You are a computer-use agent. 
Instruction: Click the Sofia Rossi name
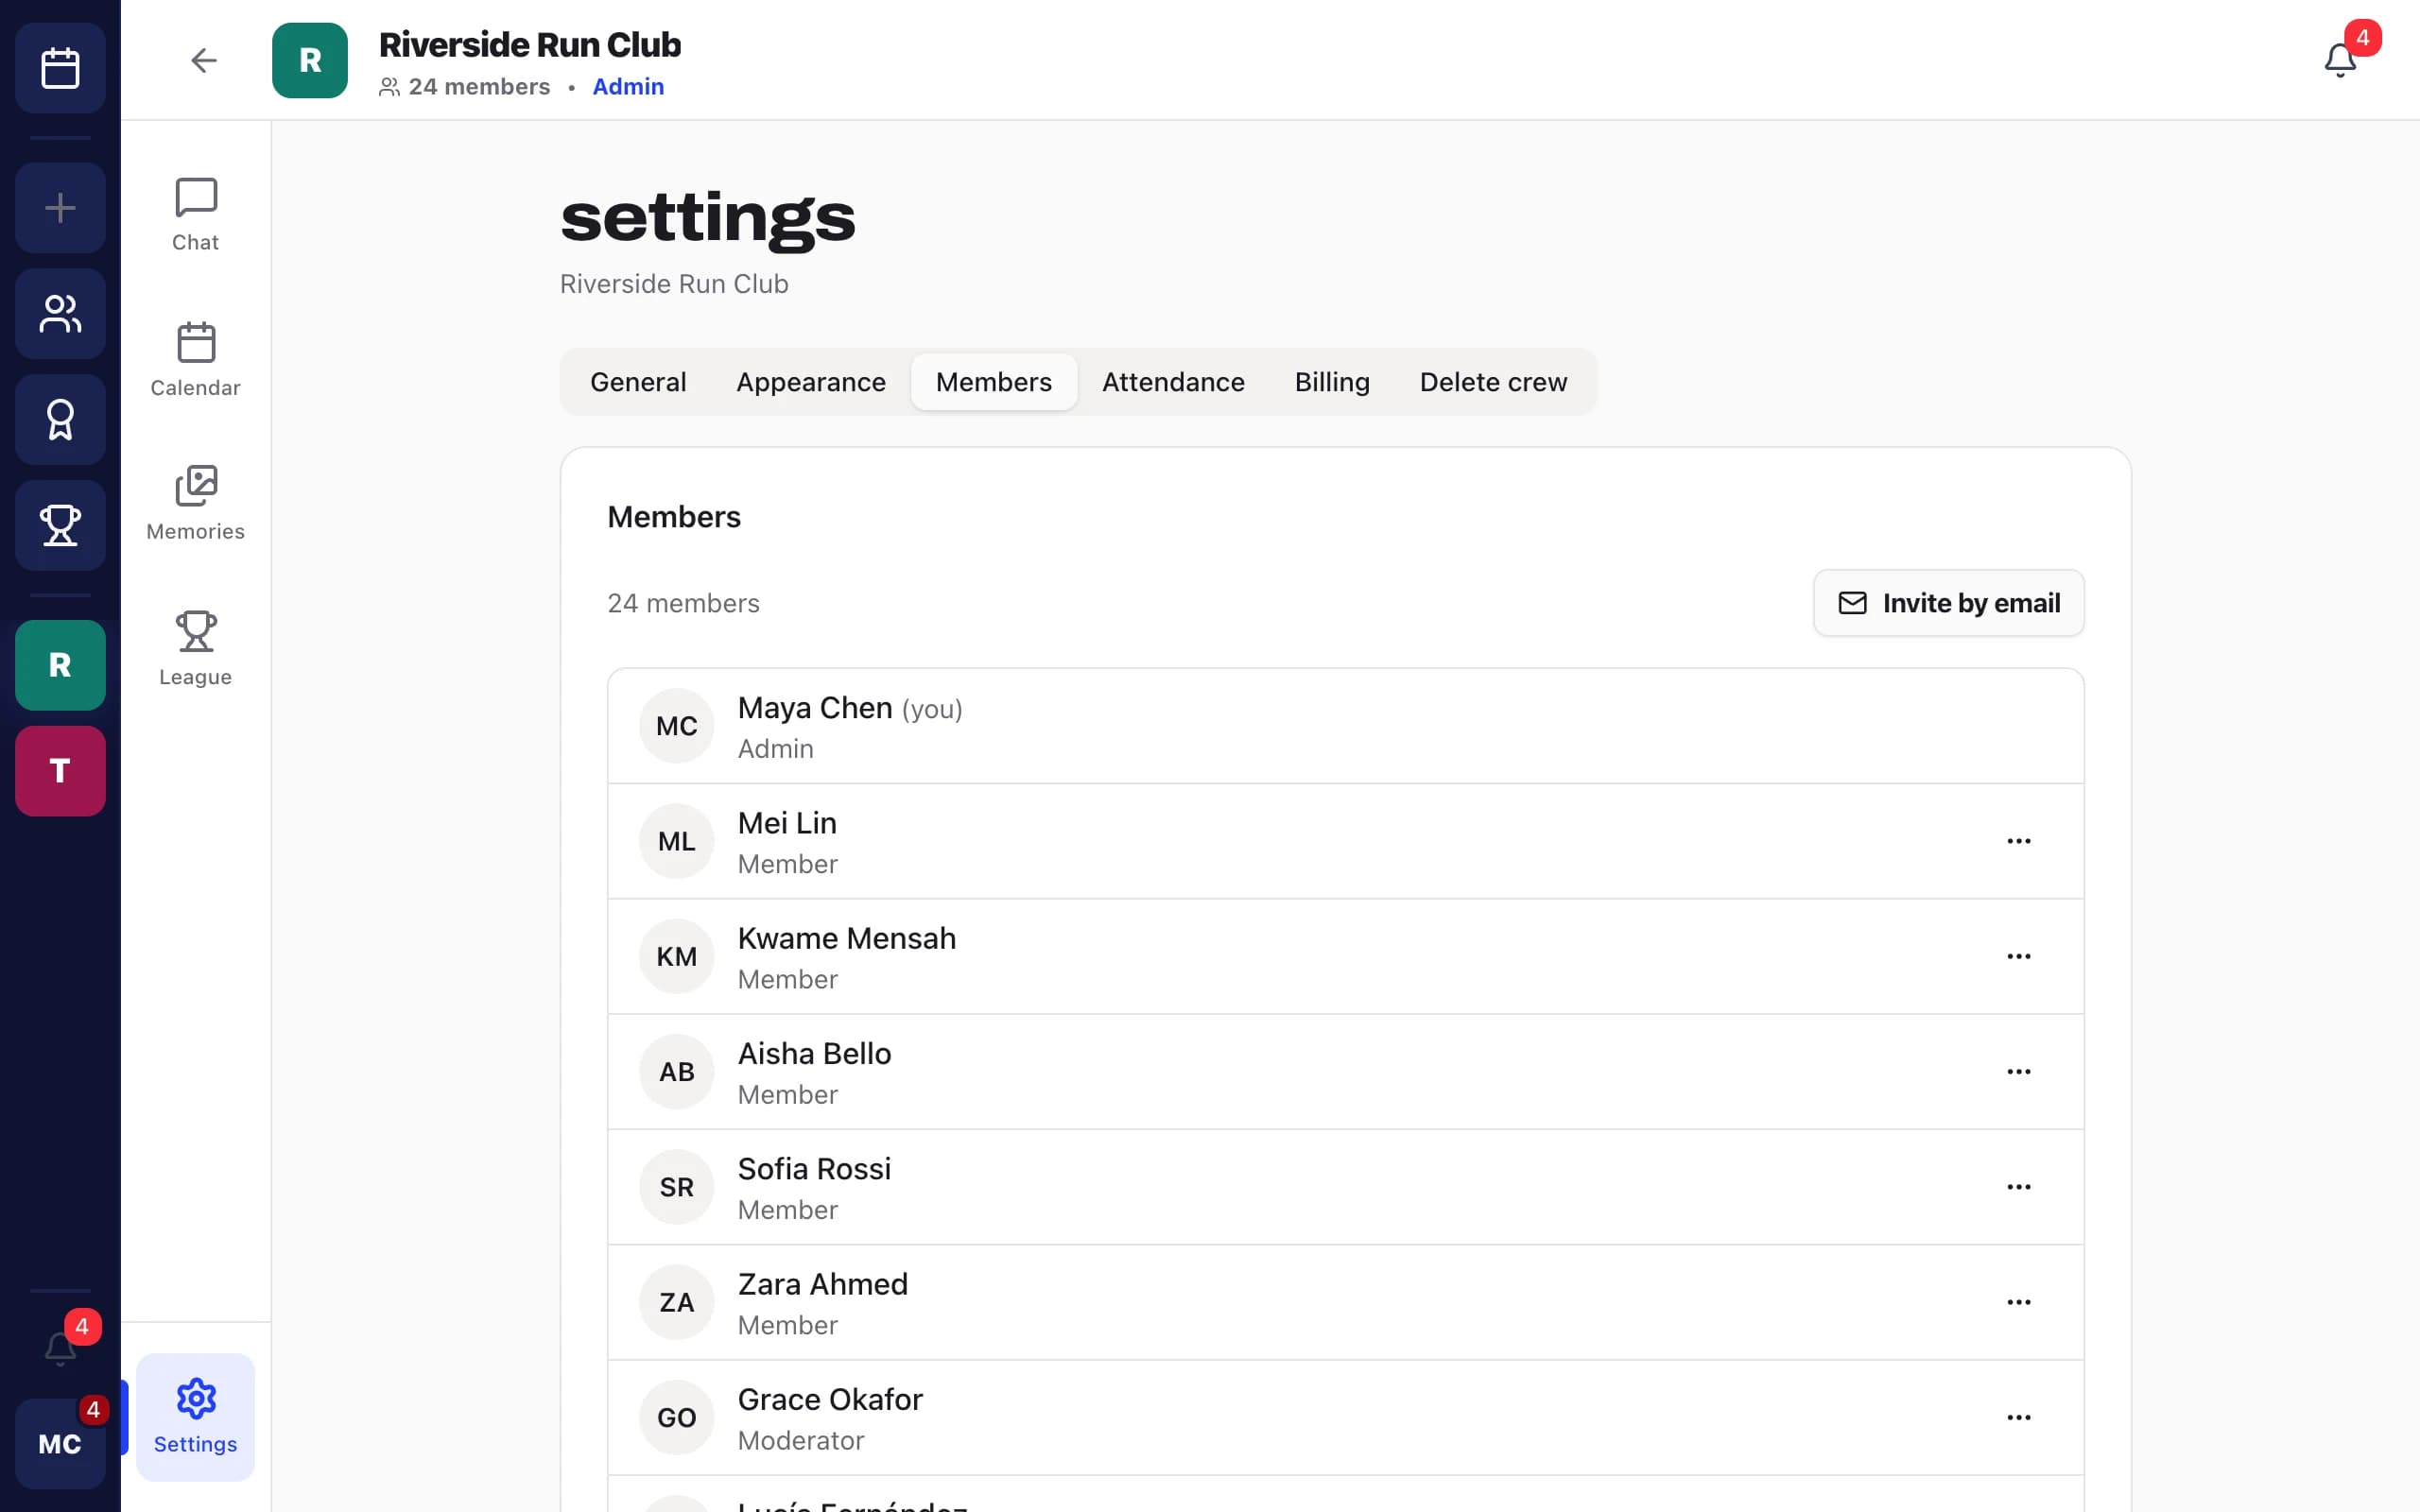814,1169
